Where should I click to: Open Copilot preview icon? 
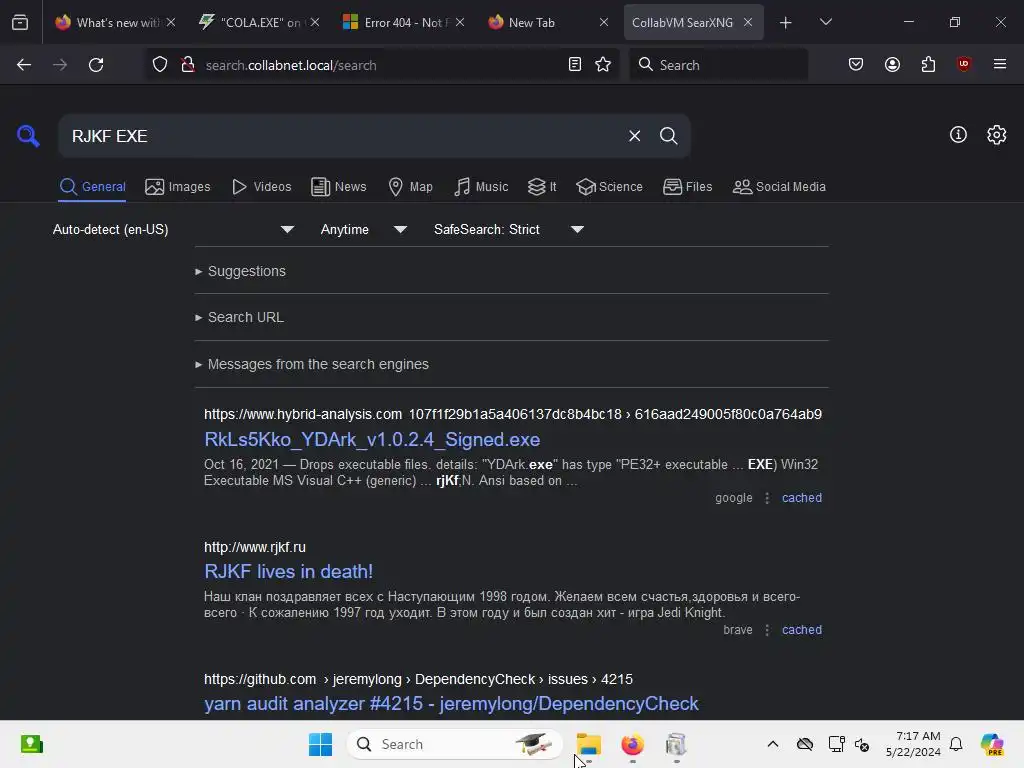(x=992, y=744)
